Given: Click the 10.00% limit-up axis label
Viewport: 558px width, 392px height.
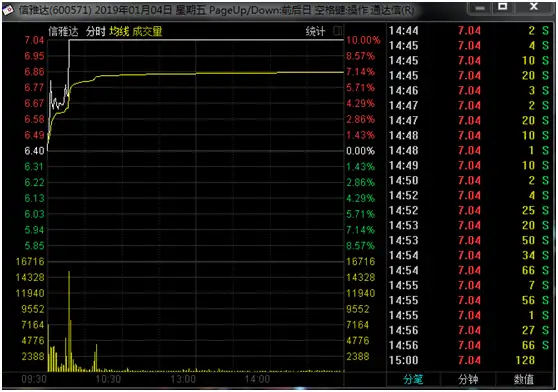Looking at the screenshot, I should [363, 40].
